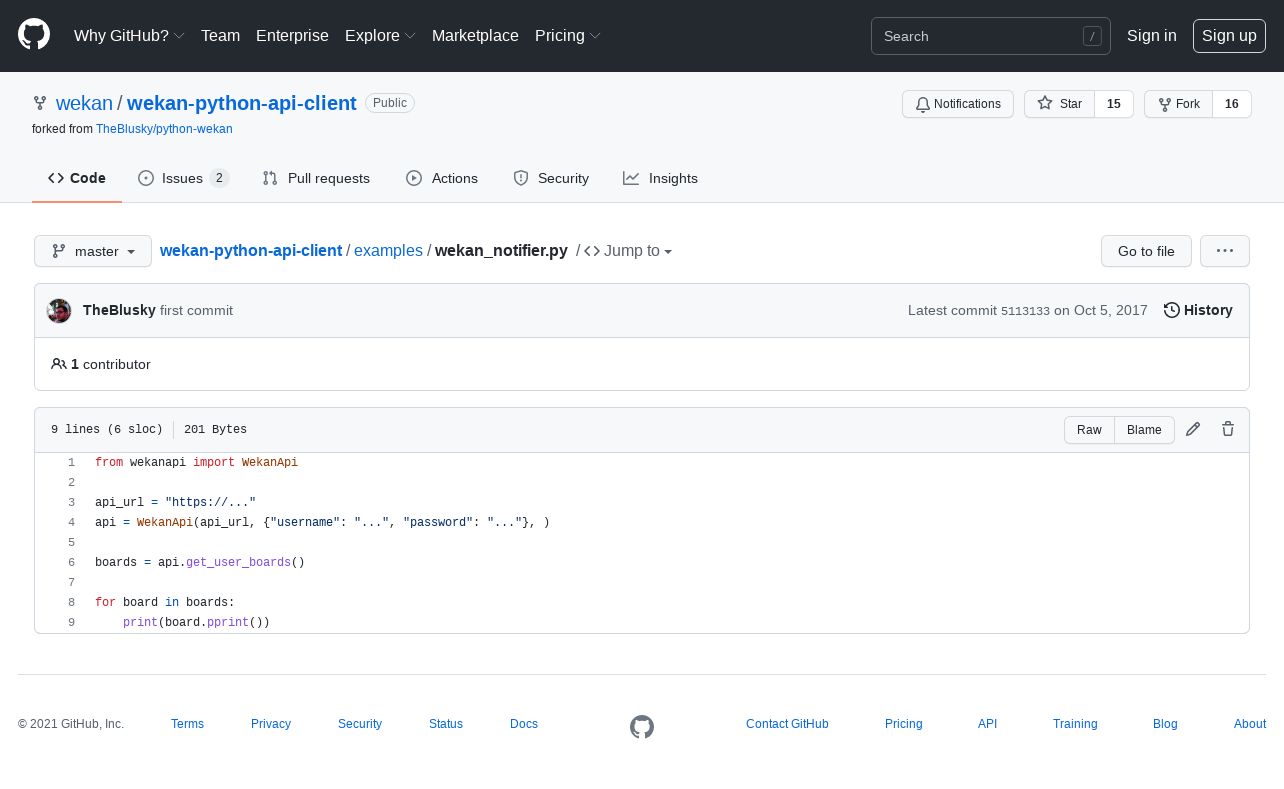View the 16 forks count

click(x=1232, y=104)
